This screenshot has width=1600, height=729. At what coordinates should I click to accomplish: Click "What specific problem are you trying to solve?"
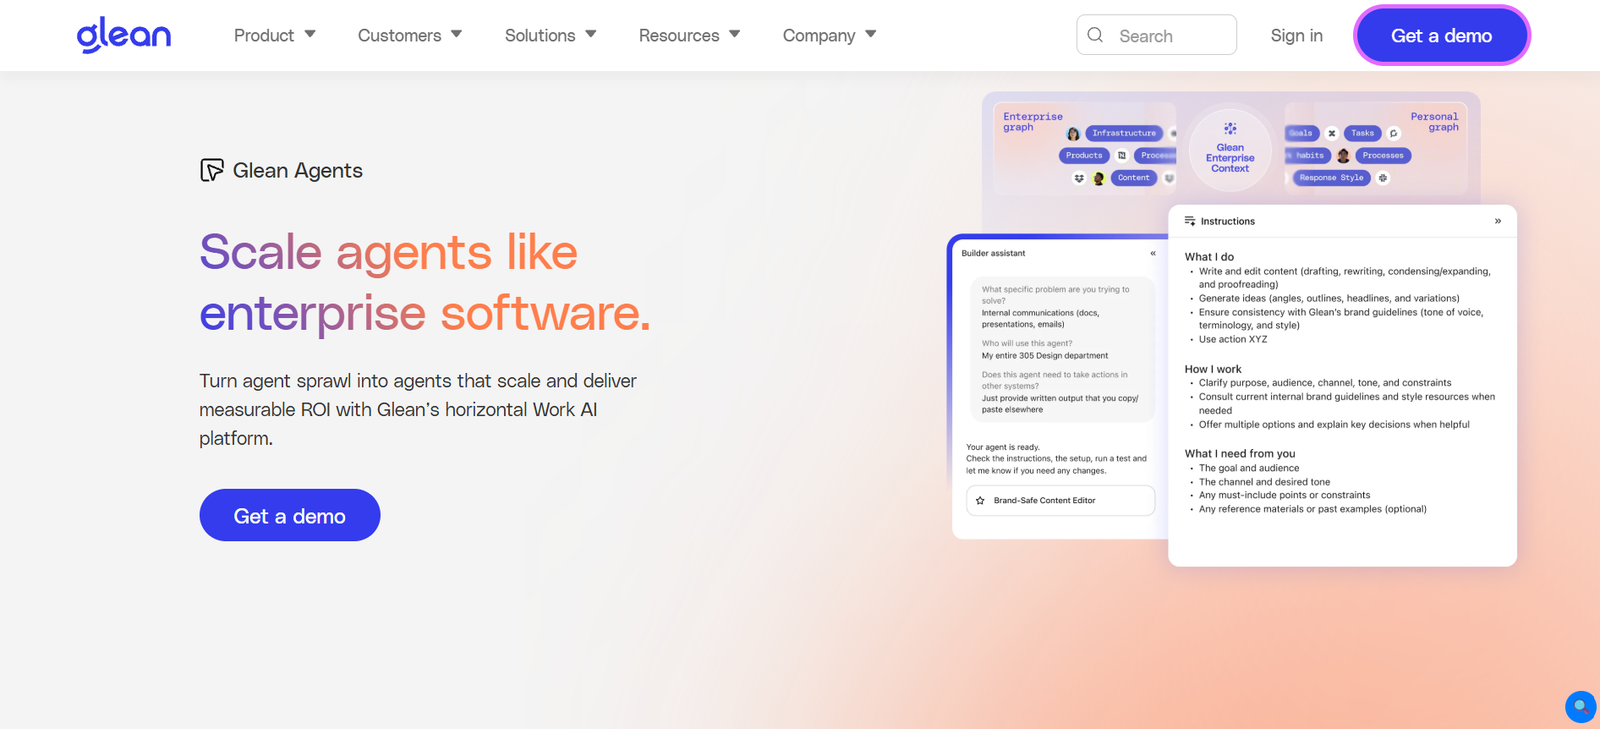click(1056, 295)
